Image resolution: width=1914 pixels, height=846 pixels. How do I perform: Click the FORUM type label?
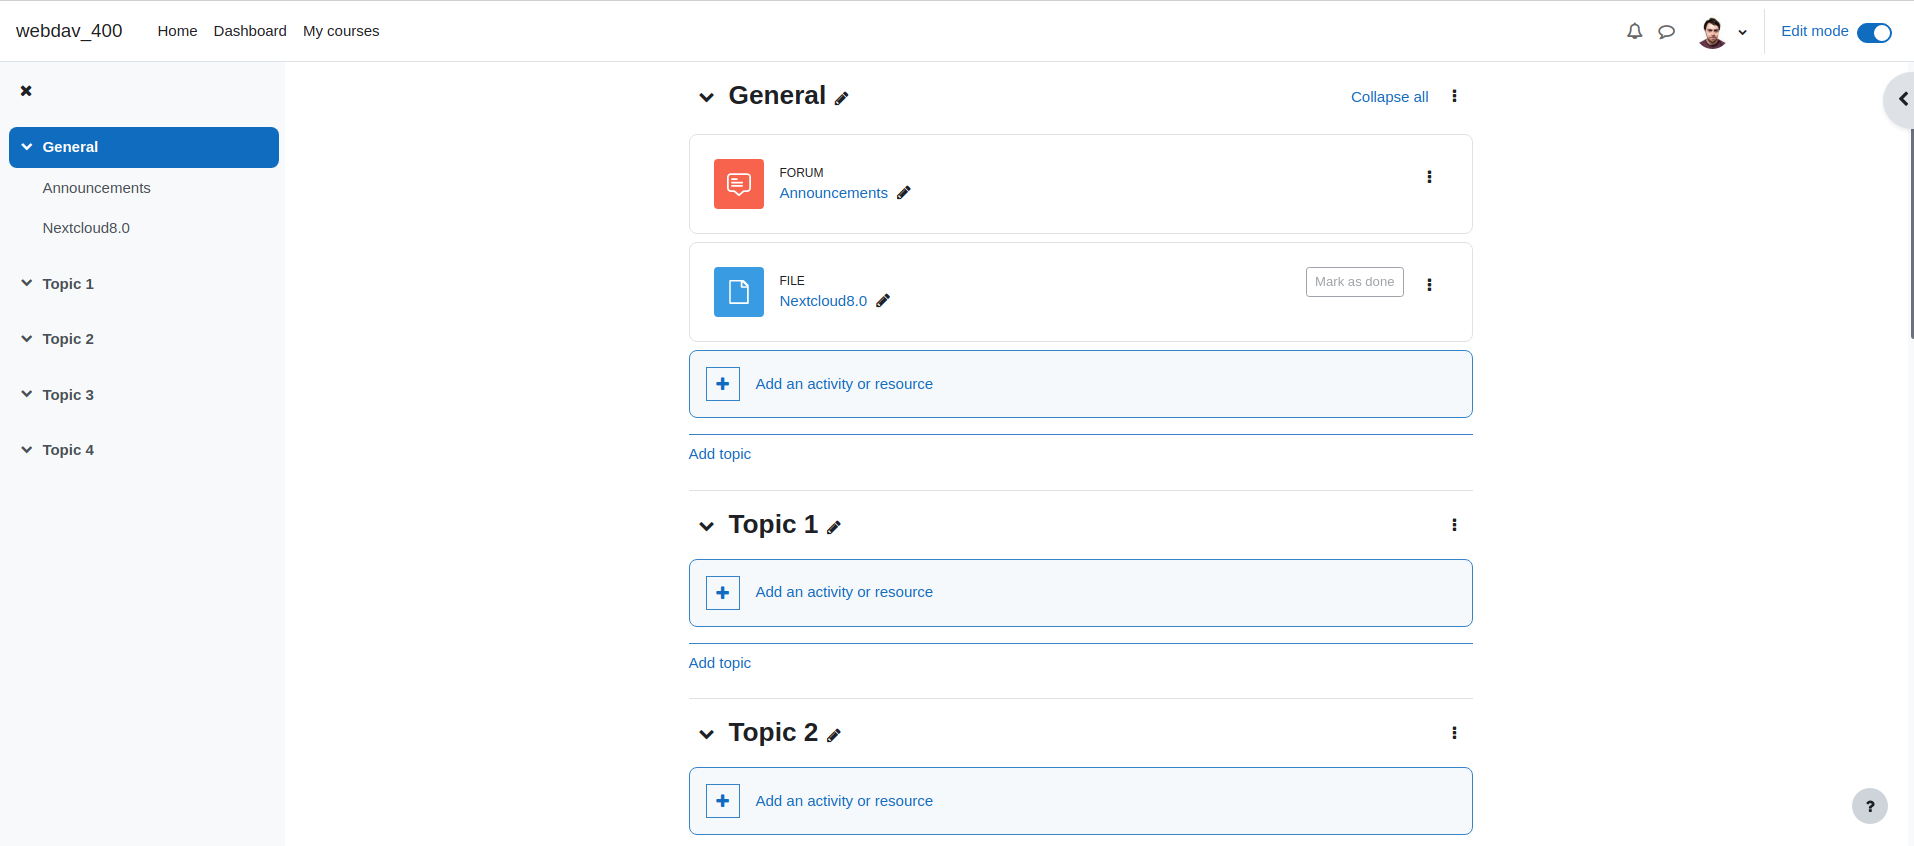(x=801, y=173)
